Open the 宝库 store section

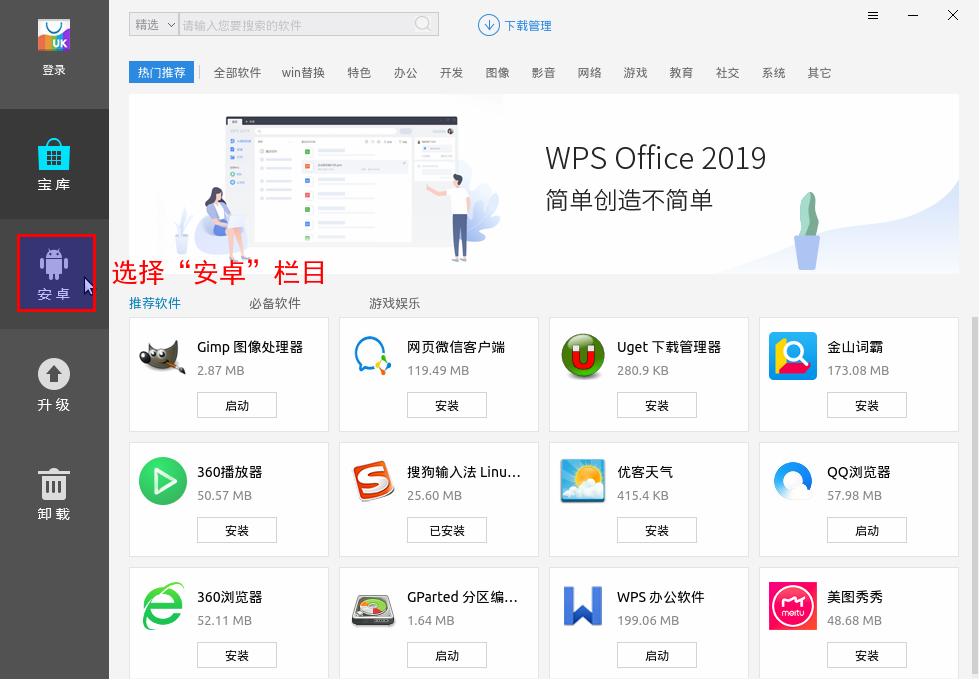54,164
